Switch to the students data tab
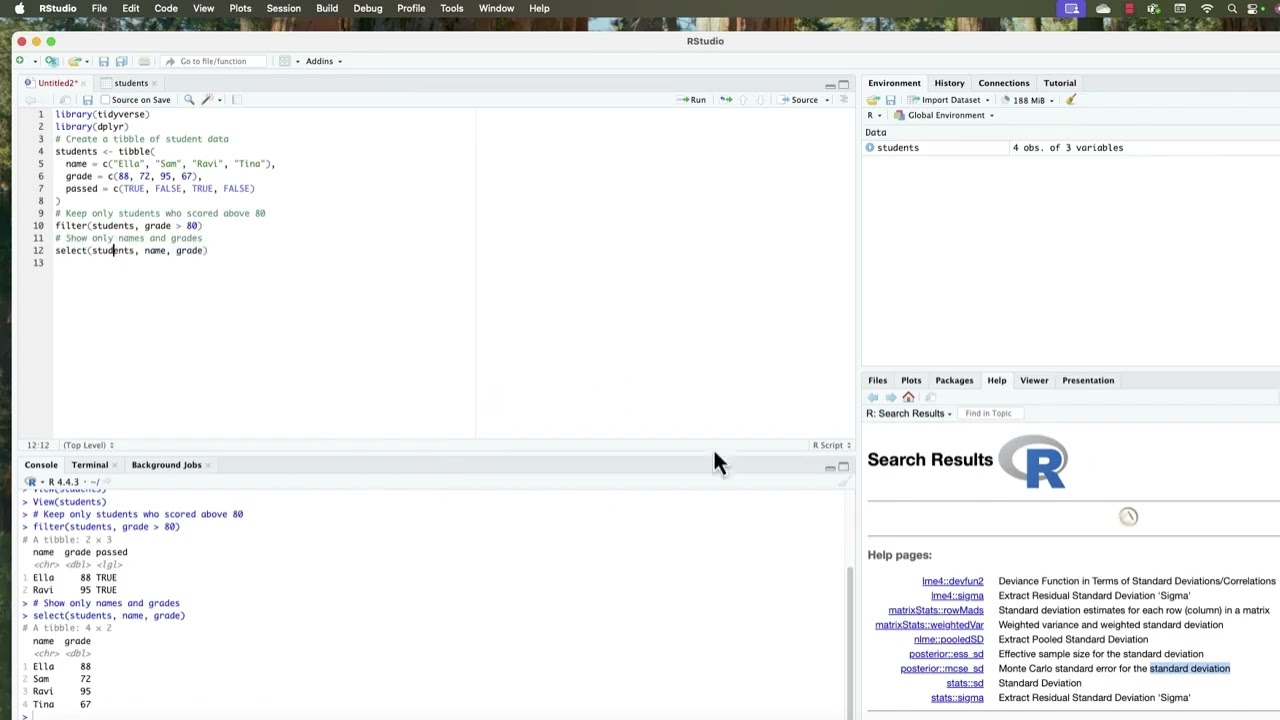The image size is (1280, 720). click(x=131, y=83)
